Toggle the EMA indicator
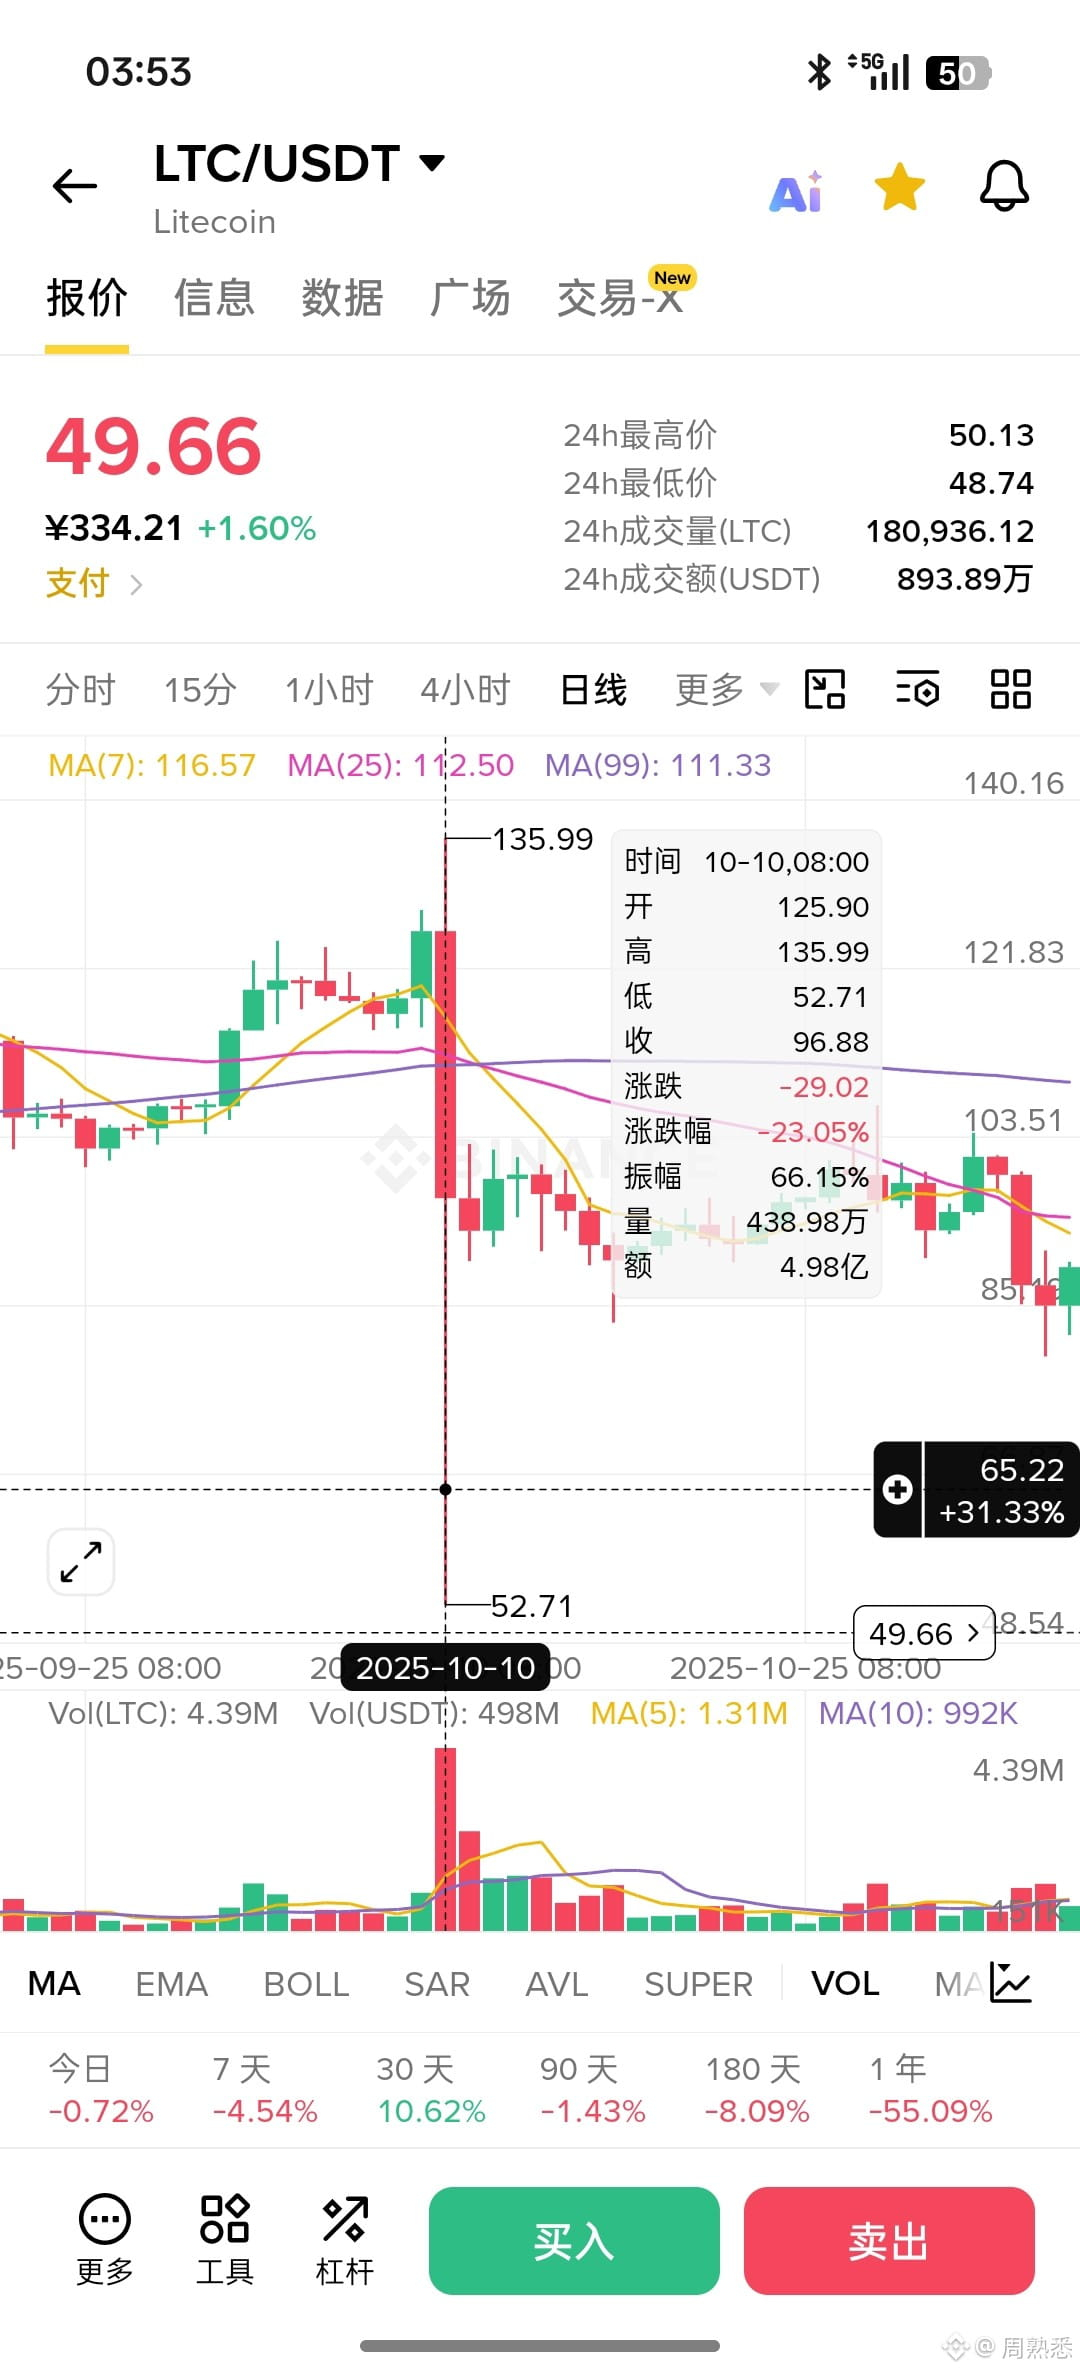This screenshot has height=2373, width=1080. point(171,1984)
